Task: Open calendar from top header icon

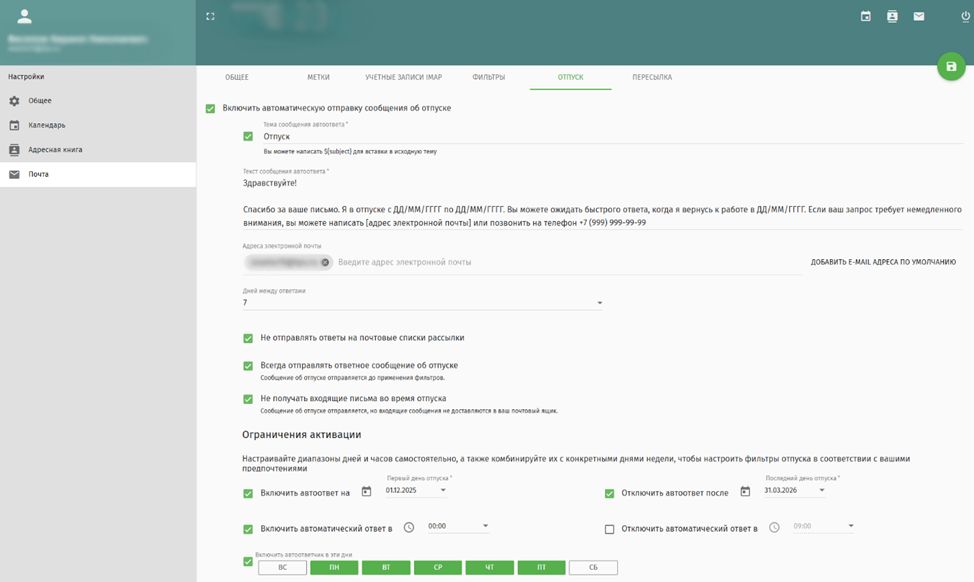Action: point(865,17)
